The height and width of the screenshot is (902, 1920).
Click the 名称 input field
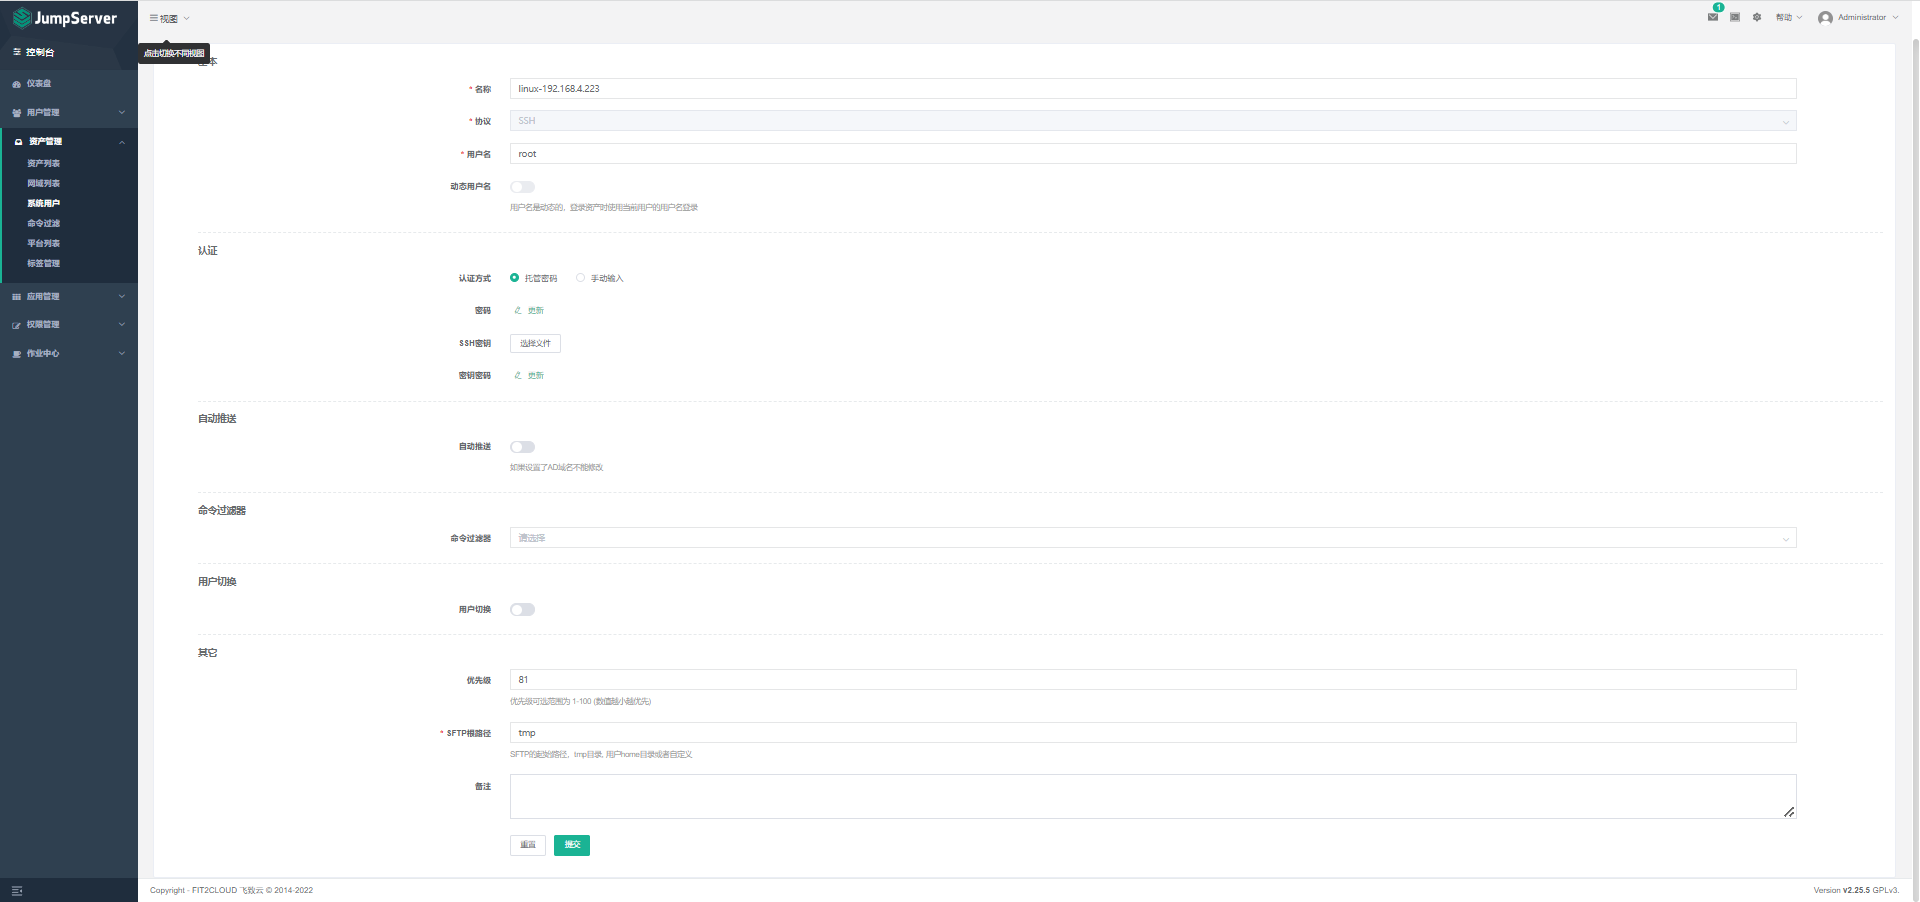pyautogui.click(x=1153, y=89)
